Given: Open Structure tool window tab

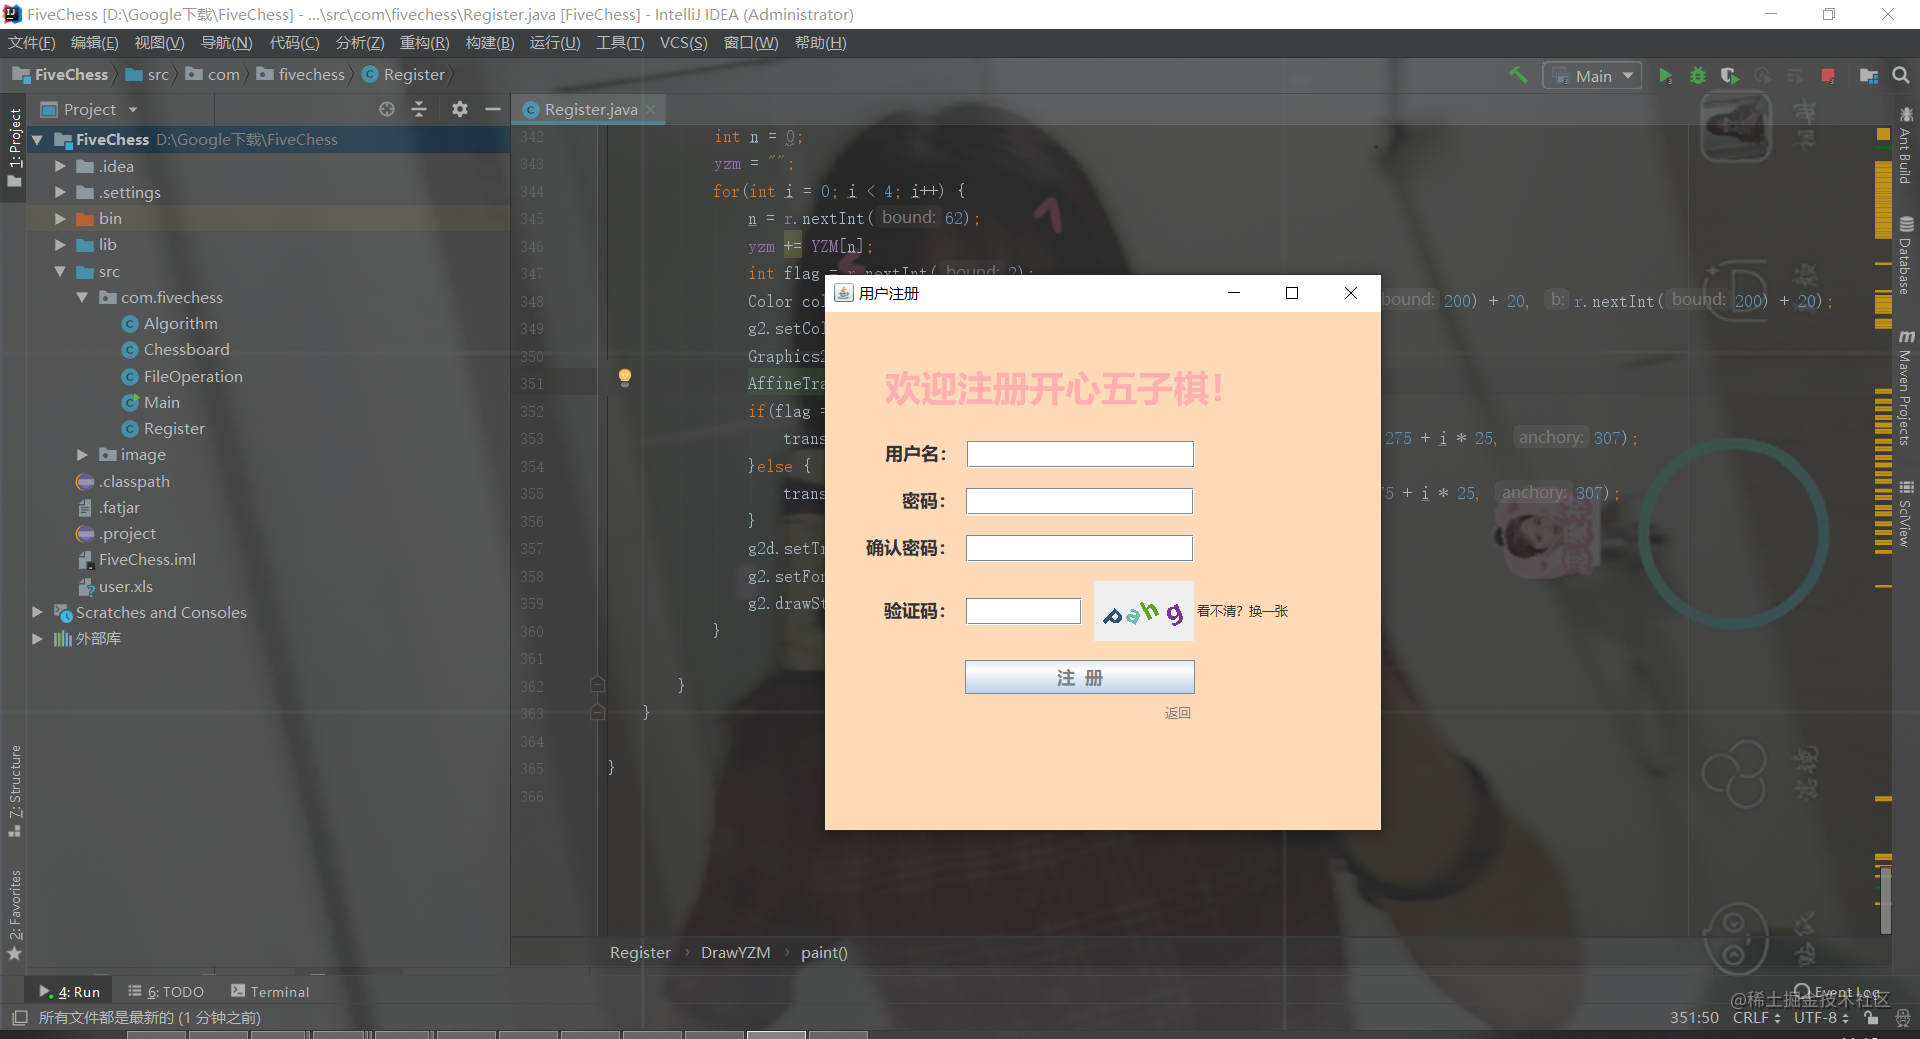Looking at the screenshot, I should pyautogui.click(x=14, y=791).
